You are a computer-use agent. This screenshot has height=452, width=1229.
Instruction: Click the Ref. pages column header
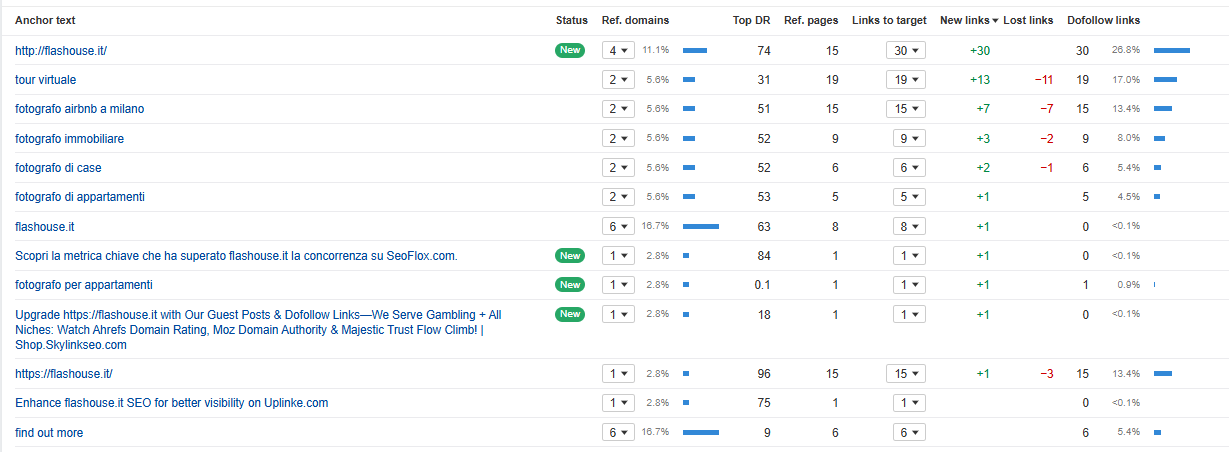tap(811, 20)
